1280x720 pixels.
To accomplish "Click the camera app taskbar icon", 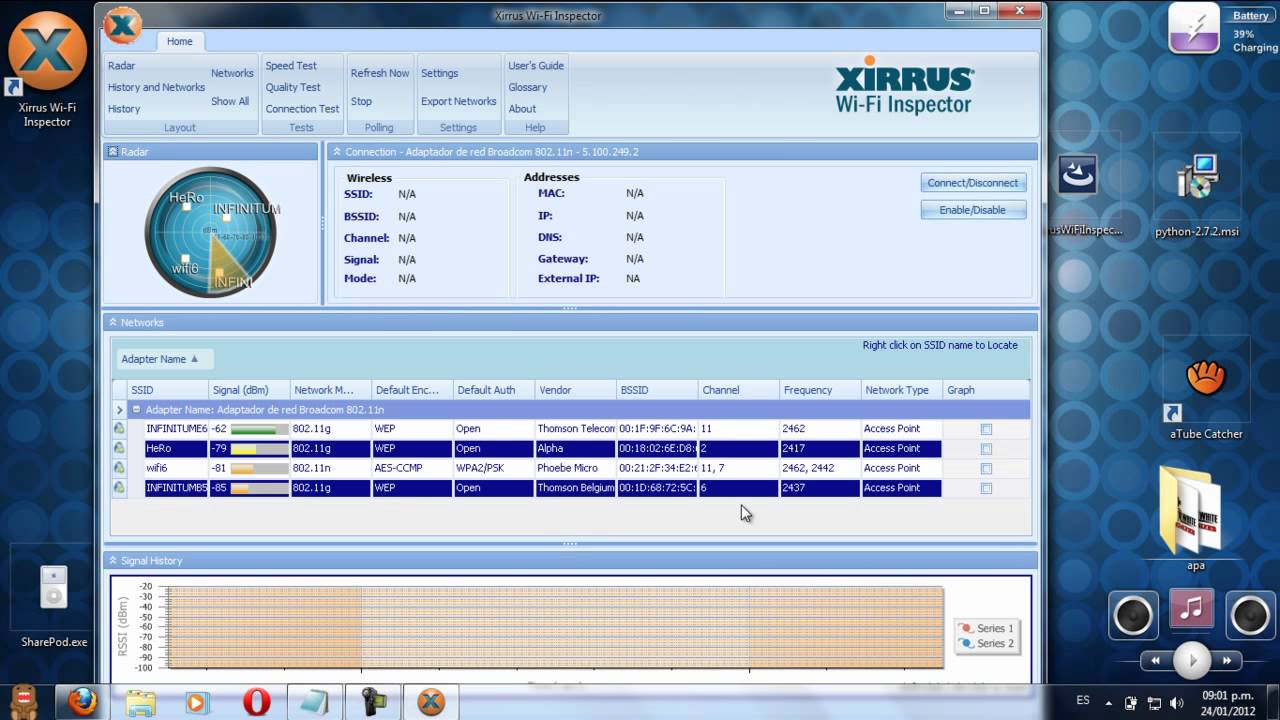I will pyautogui.click(x=373, y=702).
